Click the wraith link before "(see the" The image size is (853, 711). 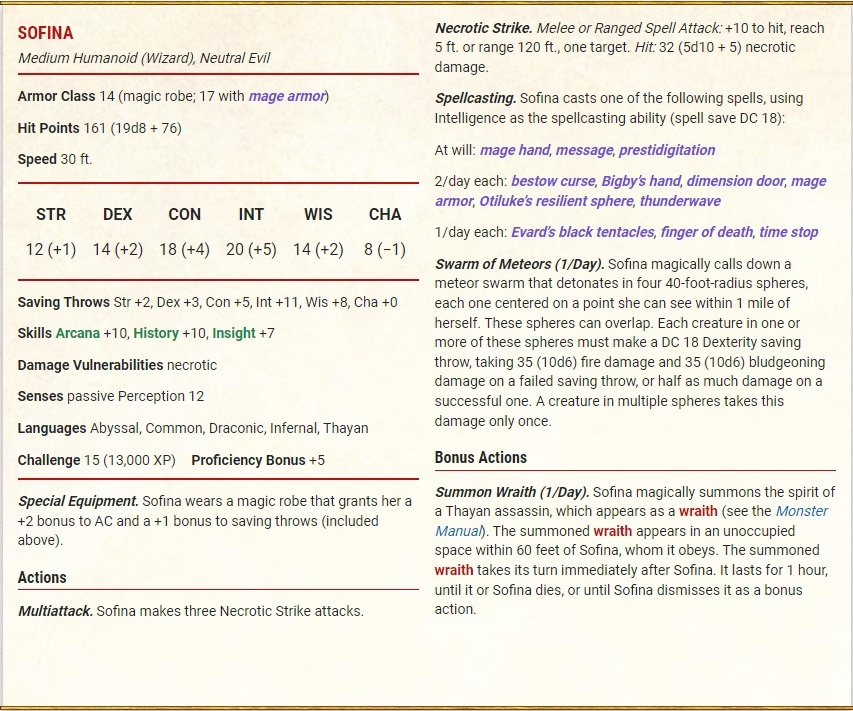[x=698, y=511]
